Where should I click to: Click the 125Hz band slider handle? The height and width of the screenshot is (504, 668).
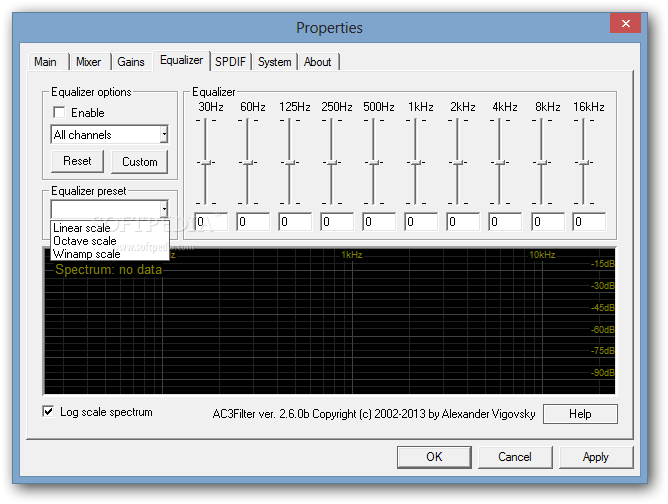point(290,162)
